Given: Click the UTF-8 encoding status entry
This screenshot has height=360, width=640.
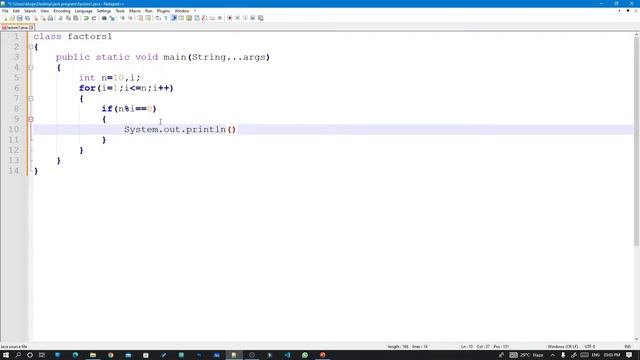Looking at the screenshot, I should coord(590,347).
